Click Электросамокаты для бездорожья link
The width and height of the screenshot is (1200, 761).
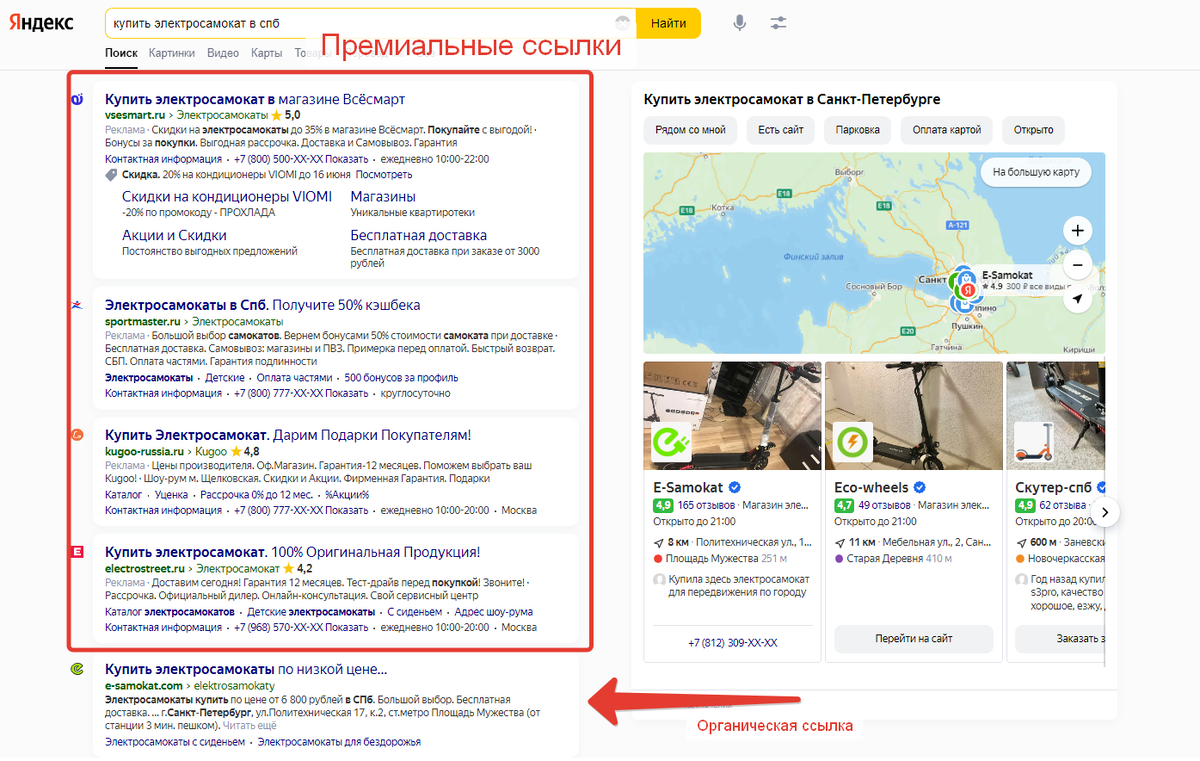(339, 742)
